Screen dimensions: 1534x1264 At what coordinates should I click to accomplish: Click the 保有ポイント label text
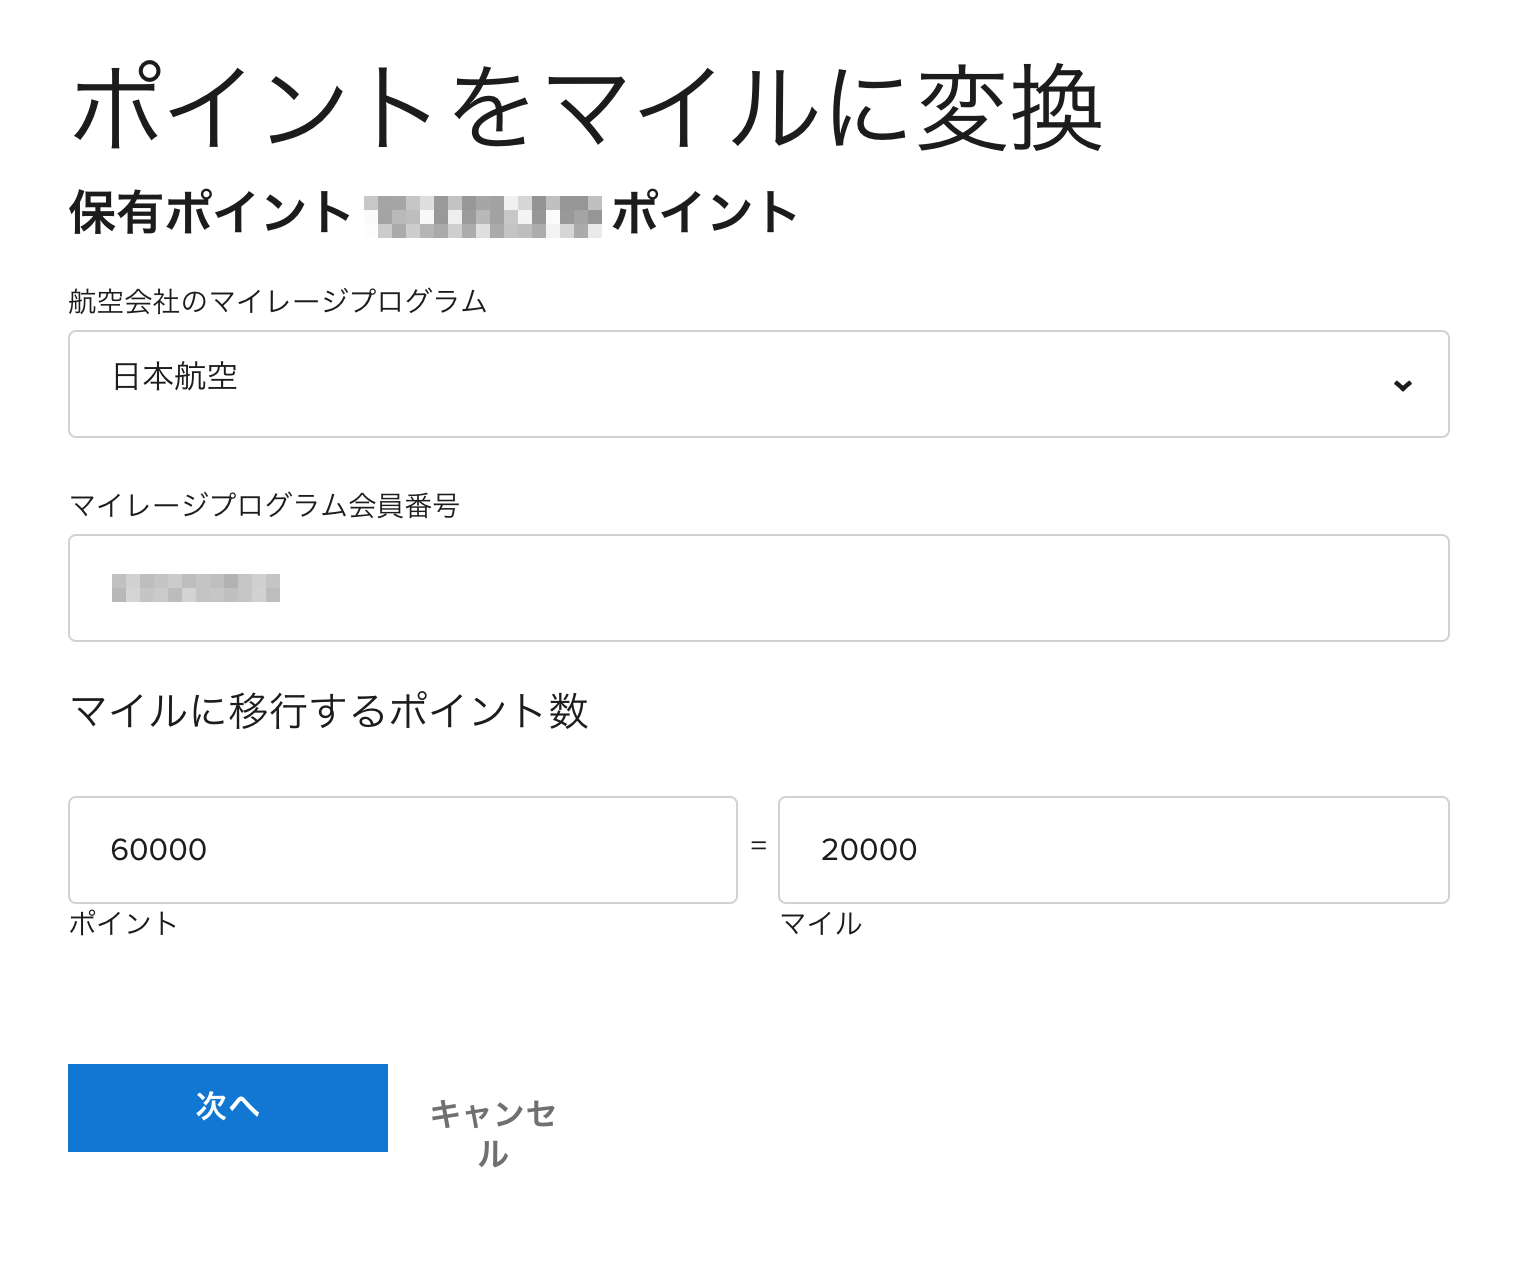point(210,213)
